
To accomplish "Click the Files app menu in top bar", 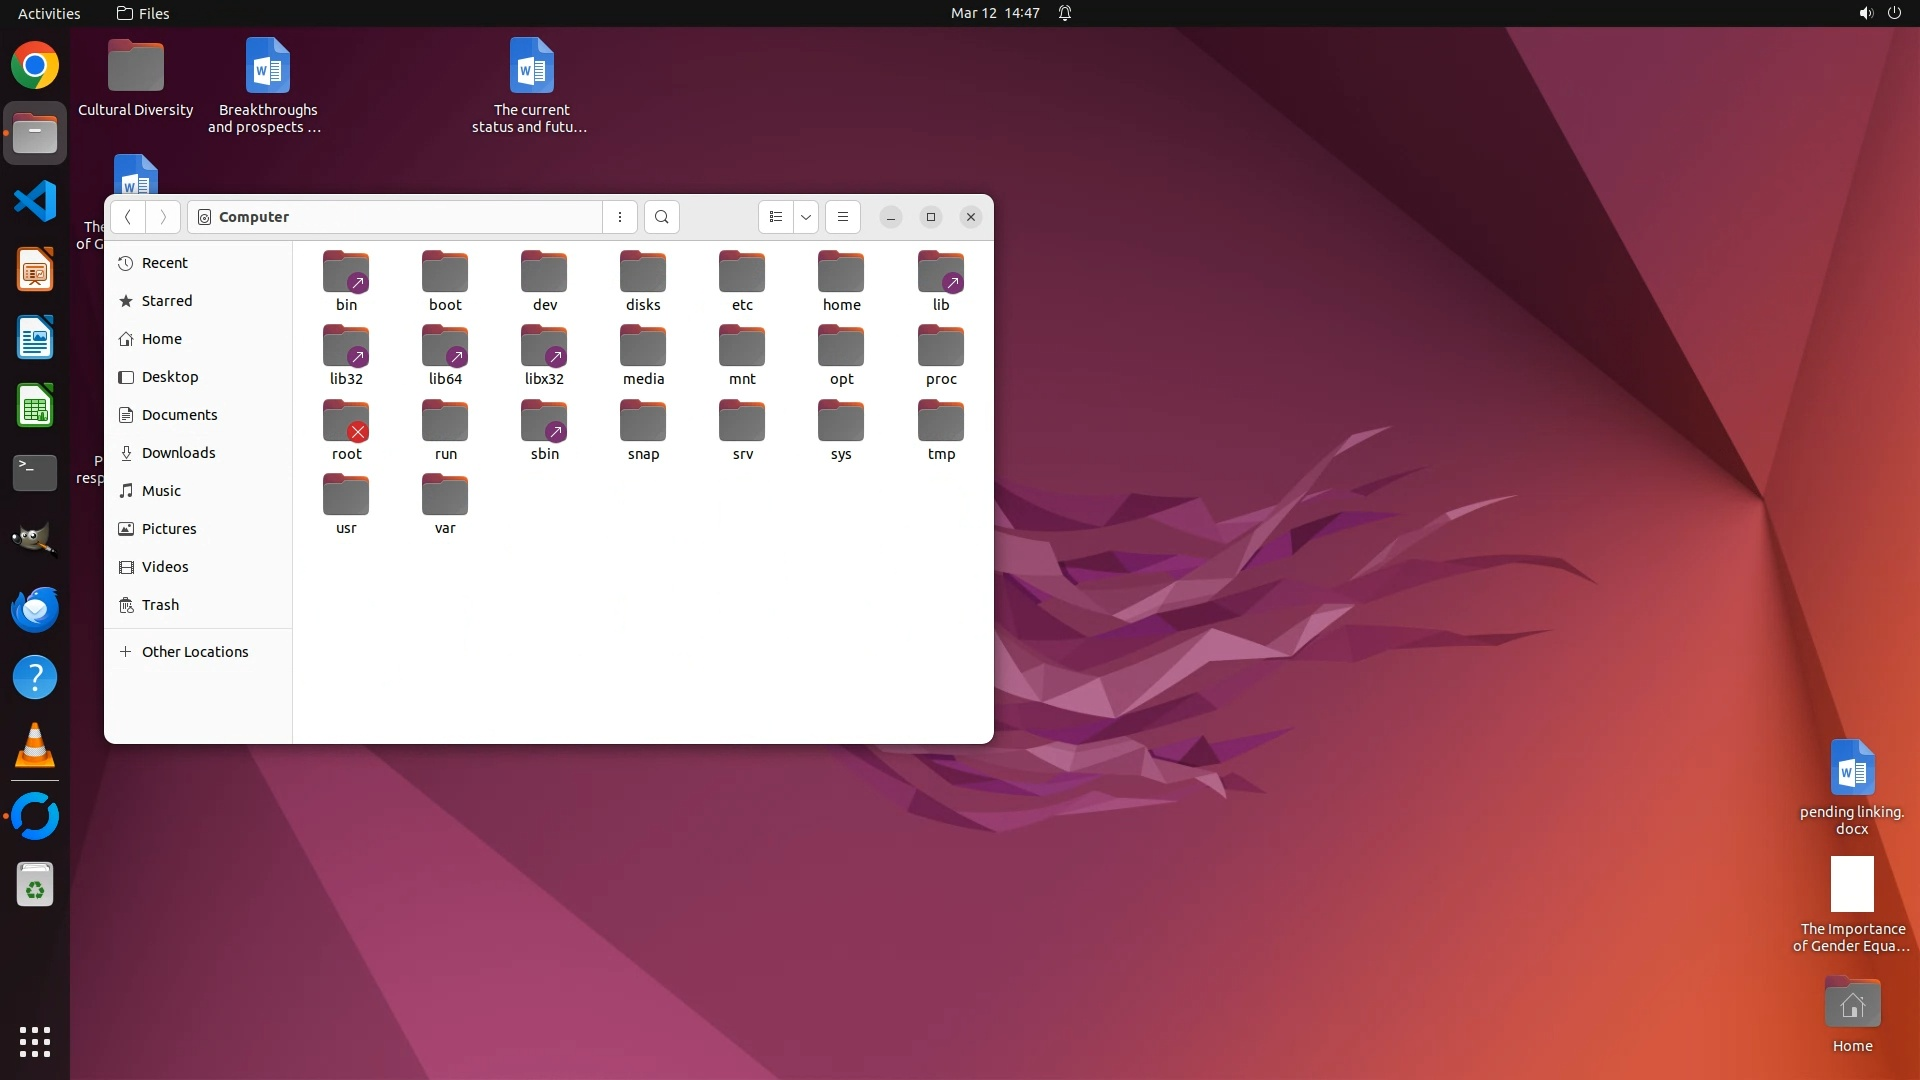I will pos(143,13).
